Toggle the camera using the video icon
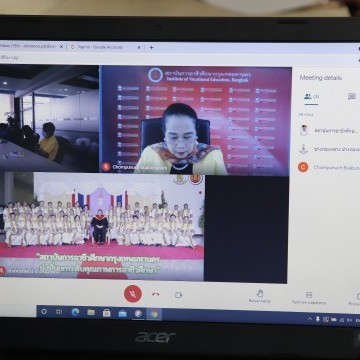 pyautogui.click(x=178, y=295)
